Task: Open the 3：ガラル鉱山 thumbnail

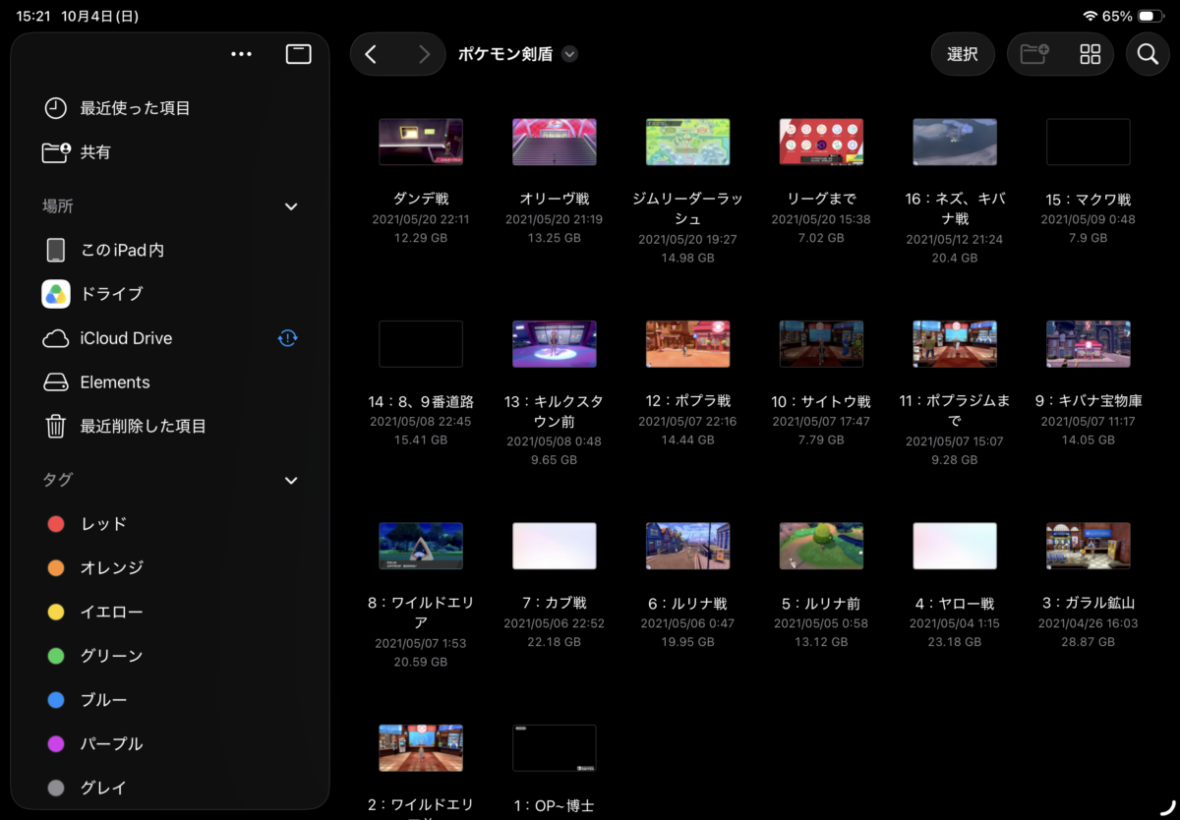Action: (x=1088, y=546)
